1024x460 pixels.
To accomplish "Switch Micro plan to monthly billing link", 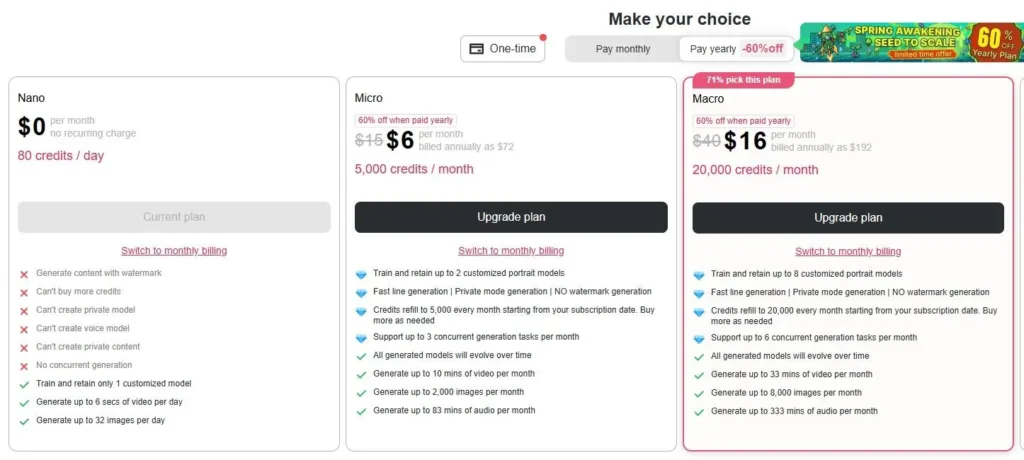I will coord(511,251).
